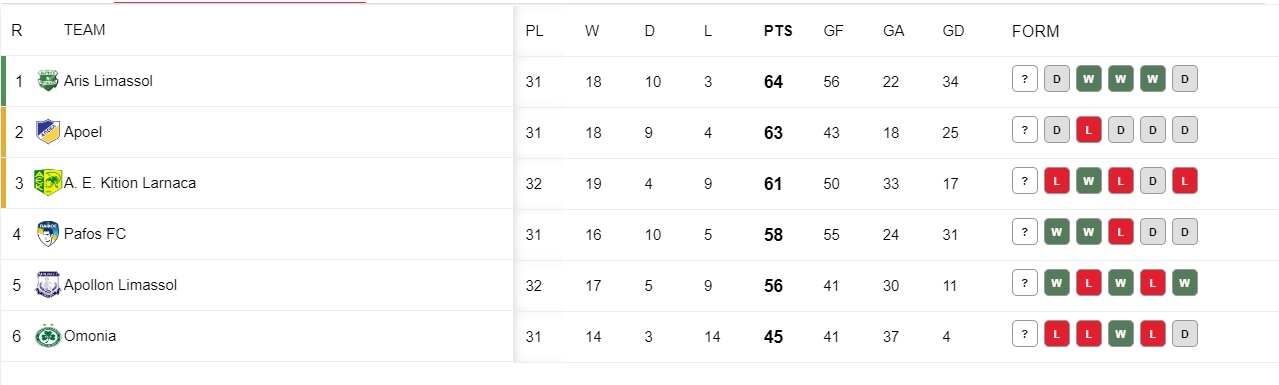The image size is (1279, 385).
Task: Click Aris Limassol's 64 points value
Action: (x=773, y=82)
